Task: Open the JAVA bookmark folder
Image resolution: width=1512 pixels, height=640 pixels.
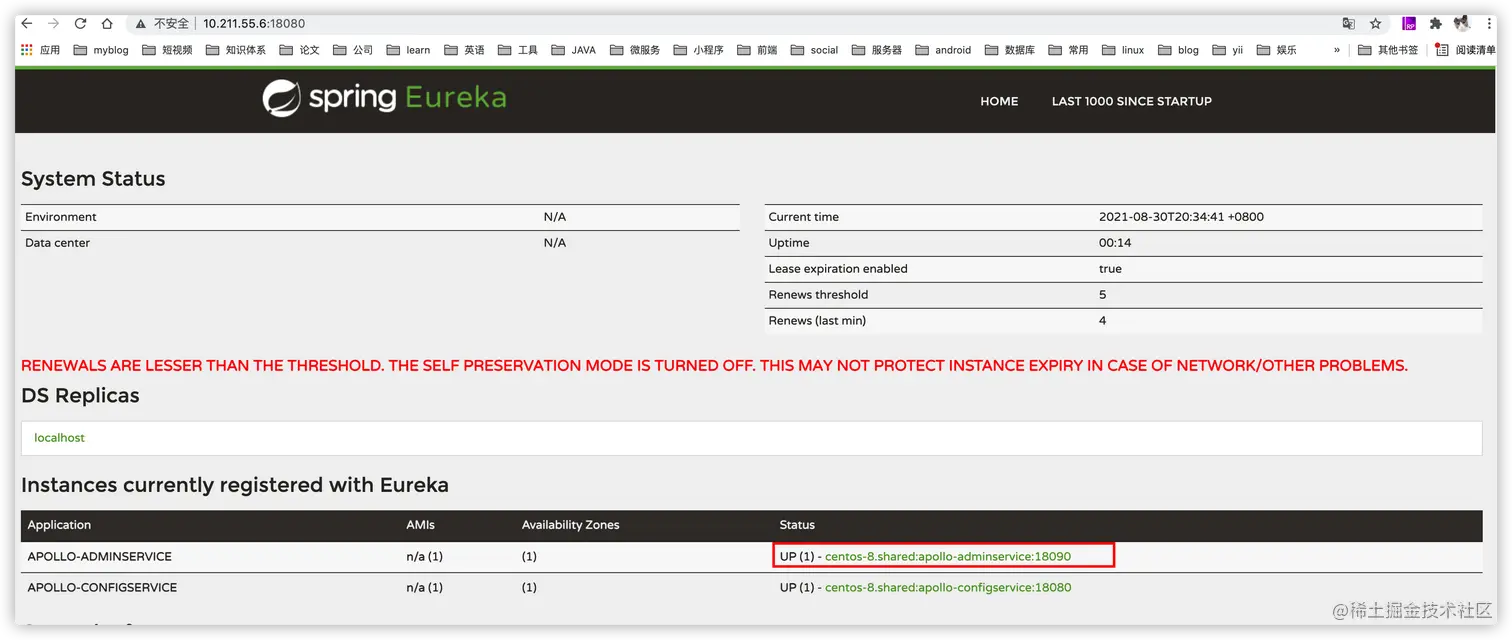Action: tap(573, 50)
